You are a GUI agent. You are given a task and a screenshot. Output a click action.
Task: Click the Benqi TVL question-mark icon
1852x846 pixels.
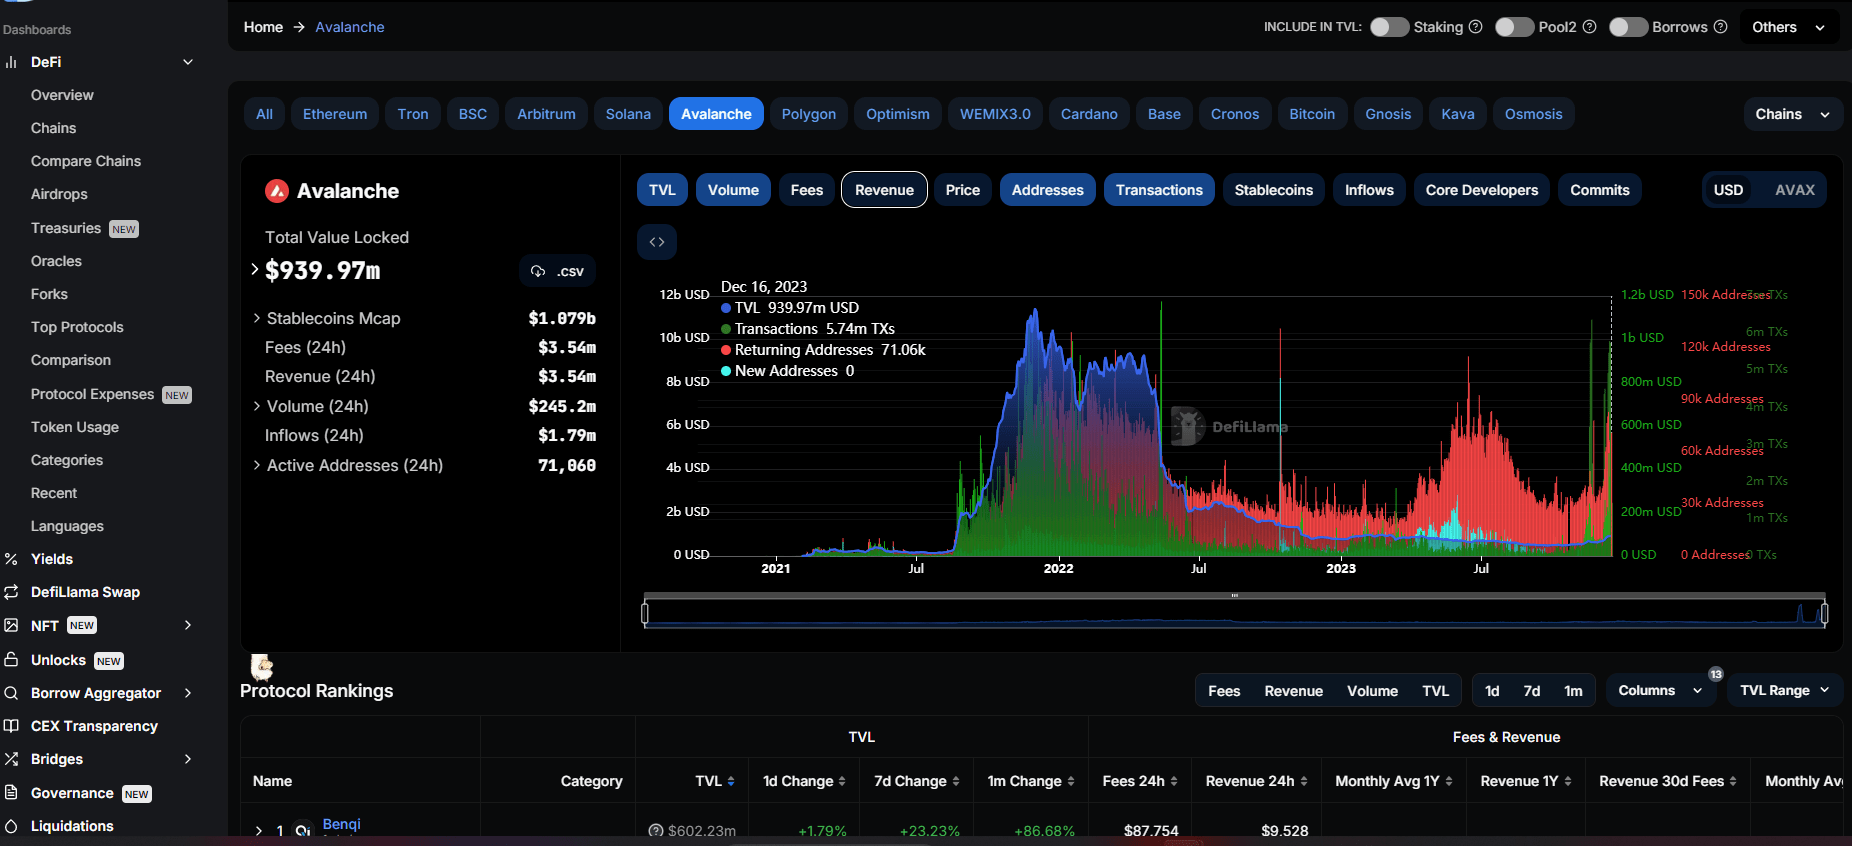[x=656, y=831]
